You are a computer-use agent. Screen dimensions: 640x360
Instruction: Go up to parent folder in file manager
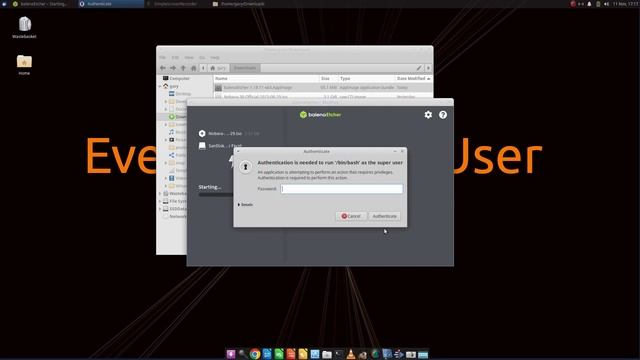coord(183,68)
